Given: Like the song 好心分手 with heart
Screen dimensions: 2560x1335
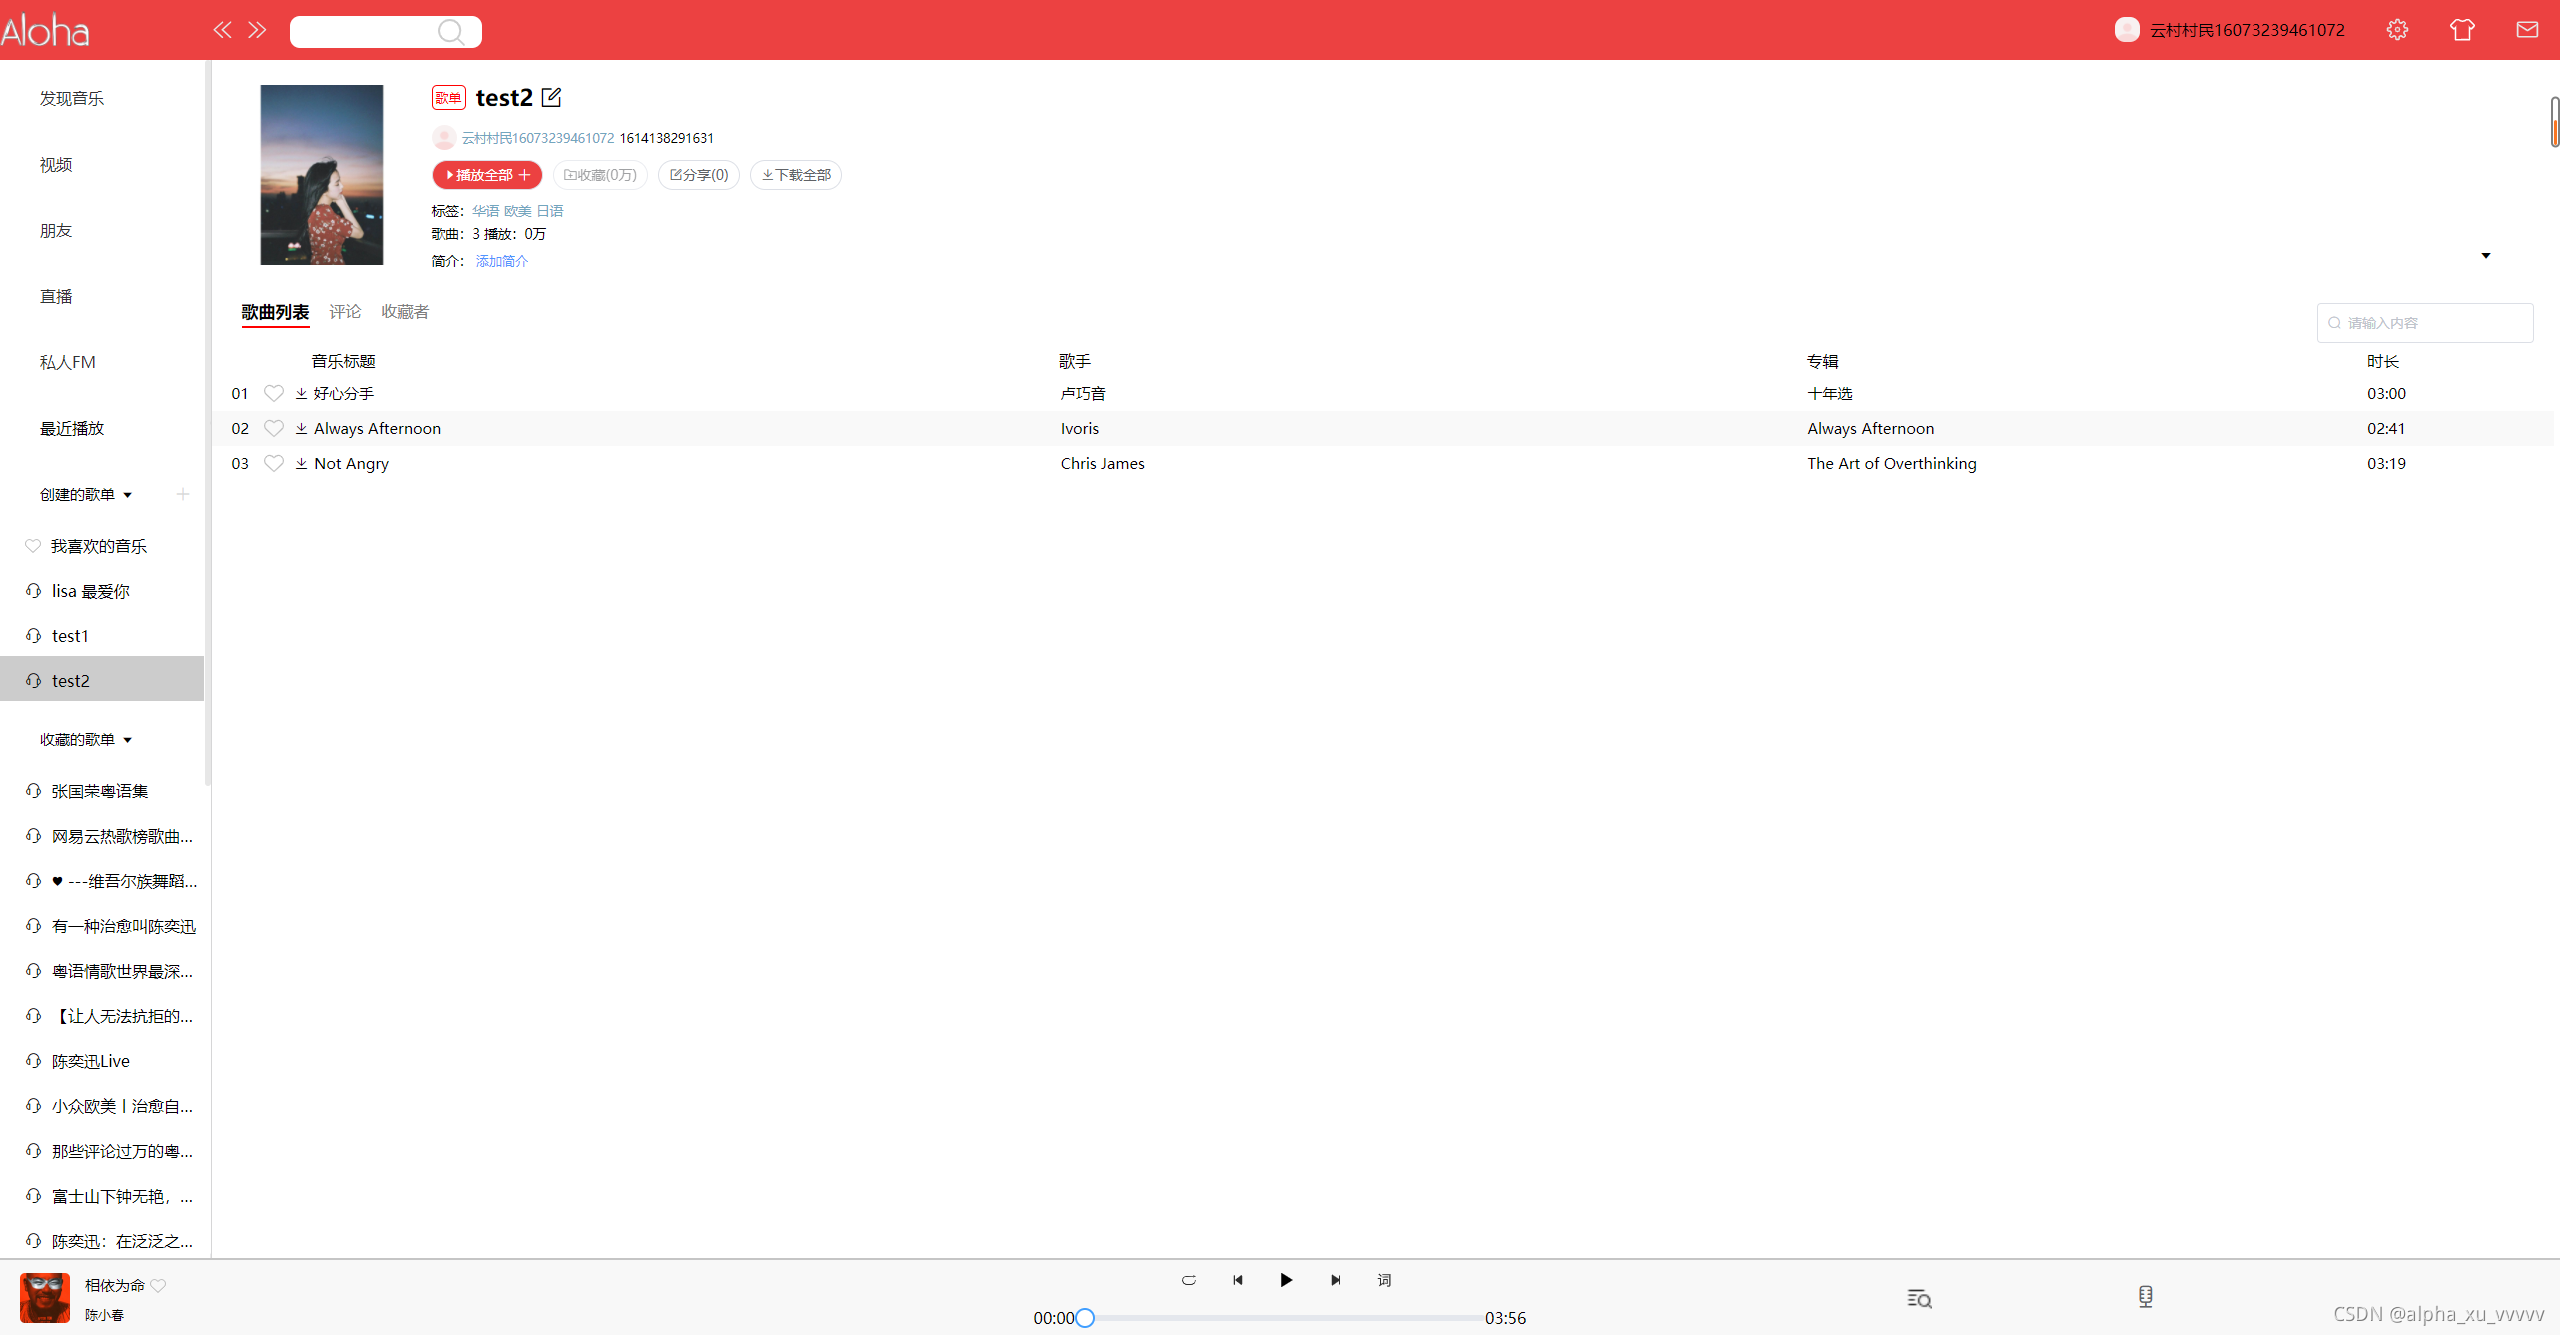Looking at the screenshot, I should (273, 394).
